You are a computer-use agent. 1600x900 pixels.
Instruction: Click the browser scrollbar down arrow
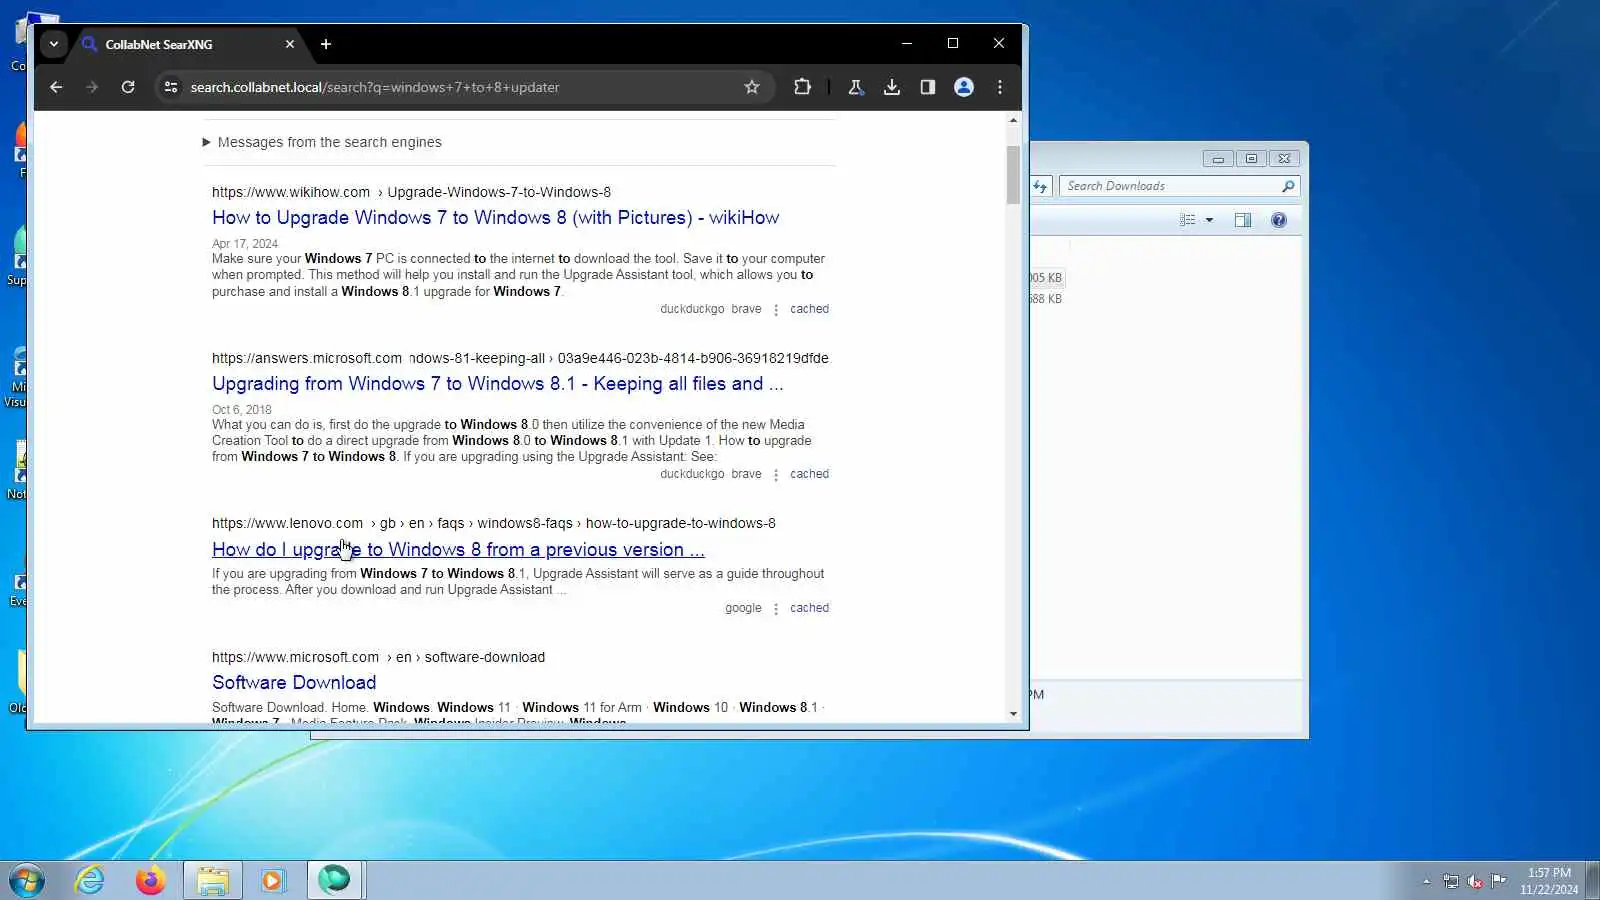coord(1013,714)
